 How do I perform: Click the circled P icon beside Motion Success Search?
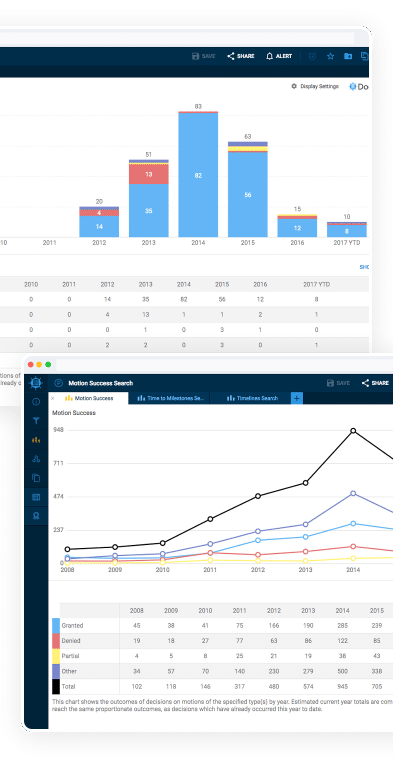[59, 383]
